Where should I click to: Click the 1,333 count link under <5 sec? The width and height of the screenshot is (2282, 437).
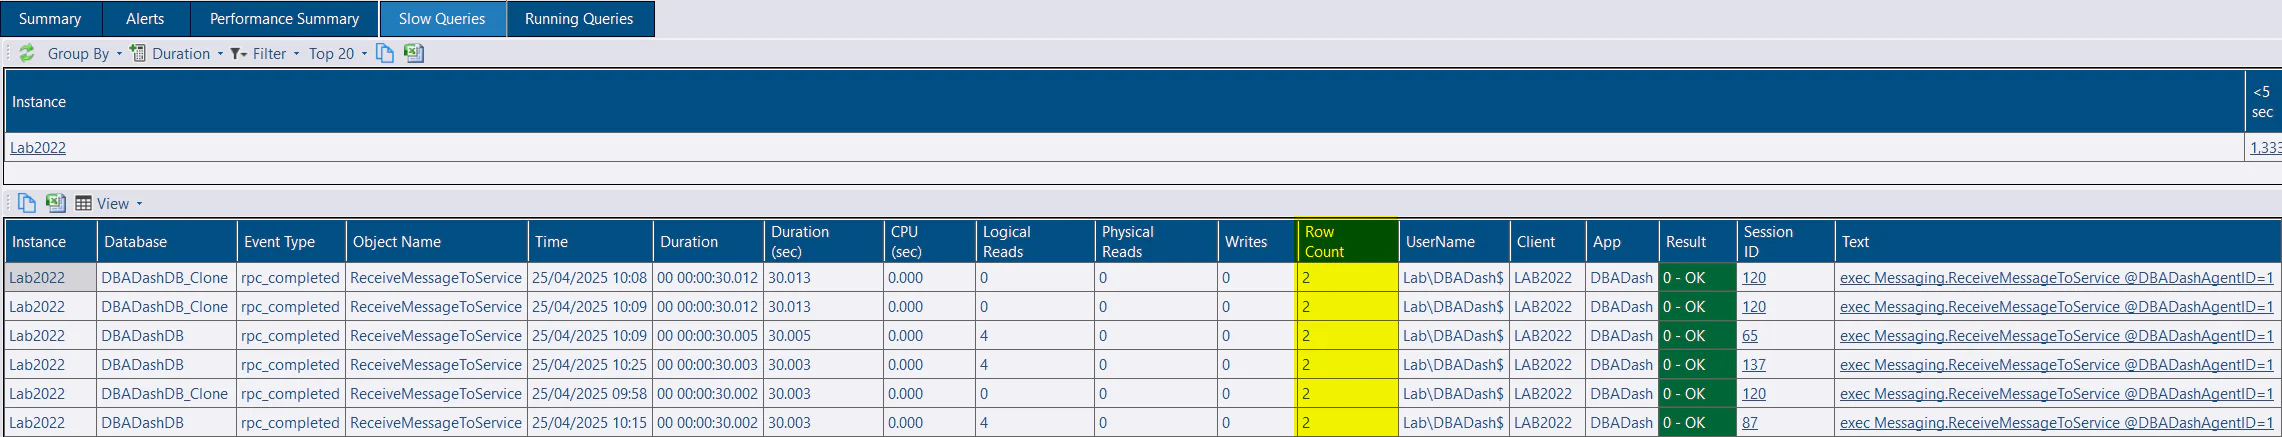point(2266,148)
